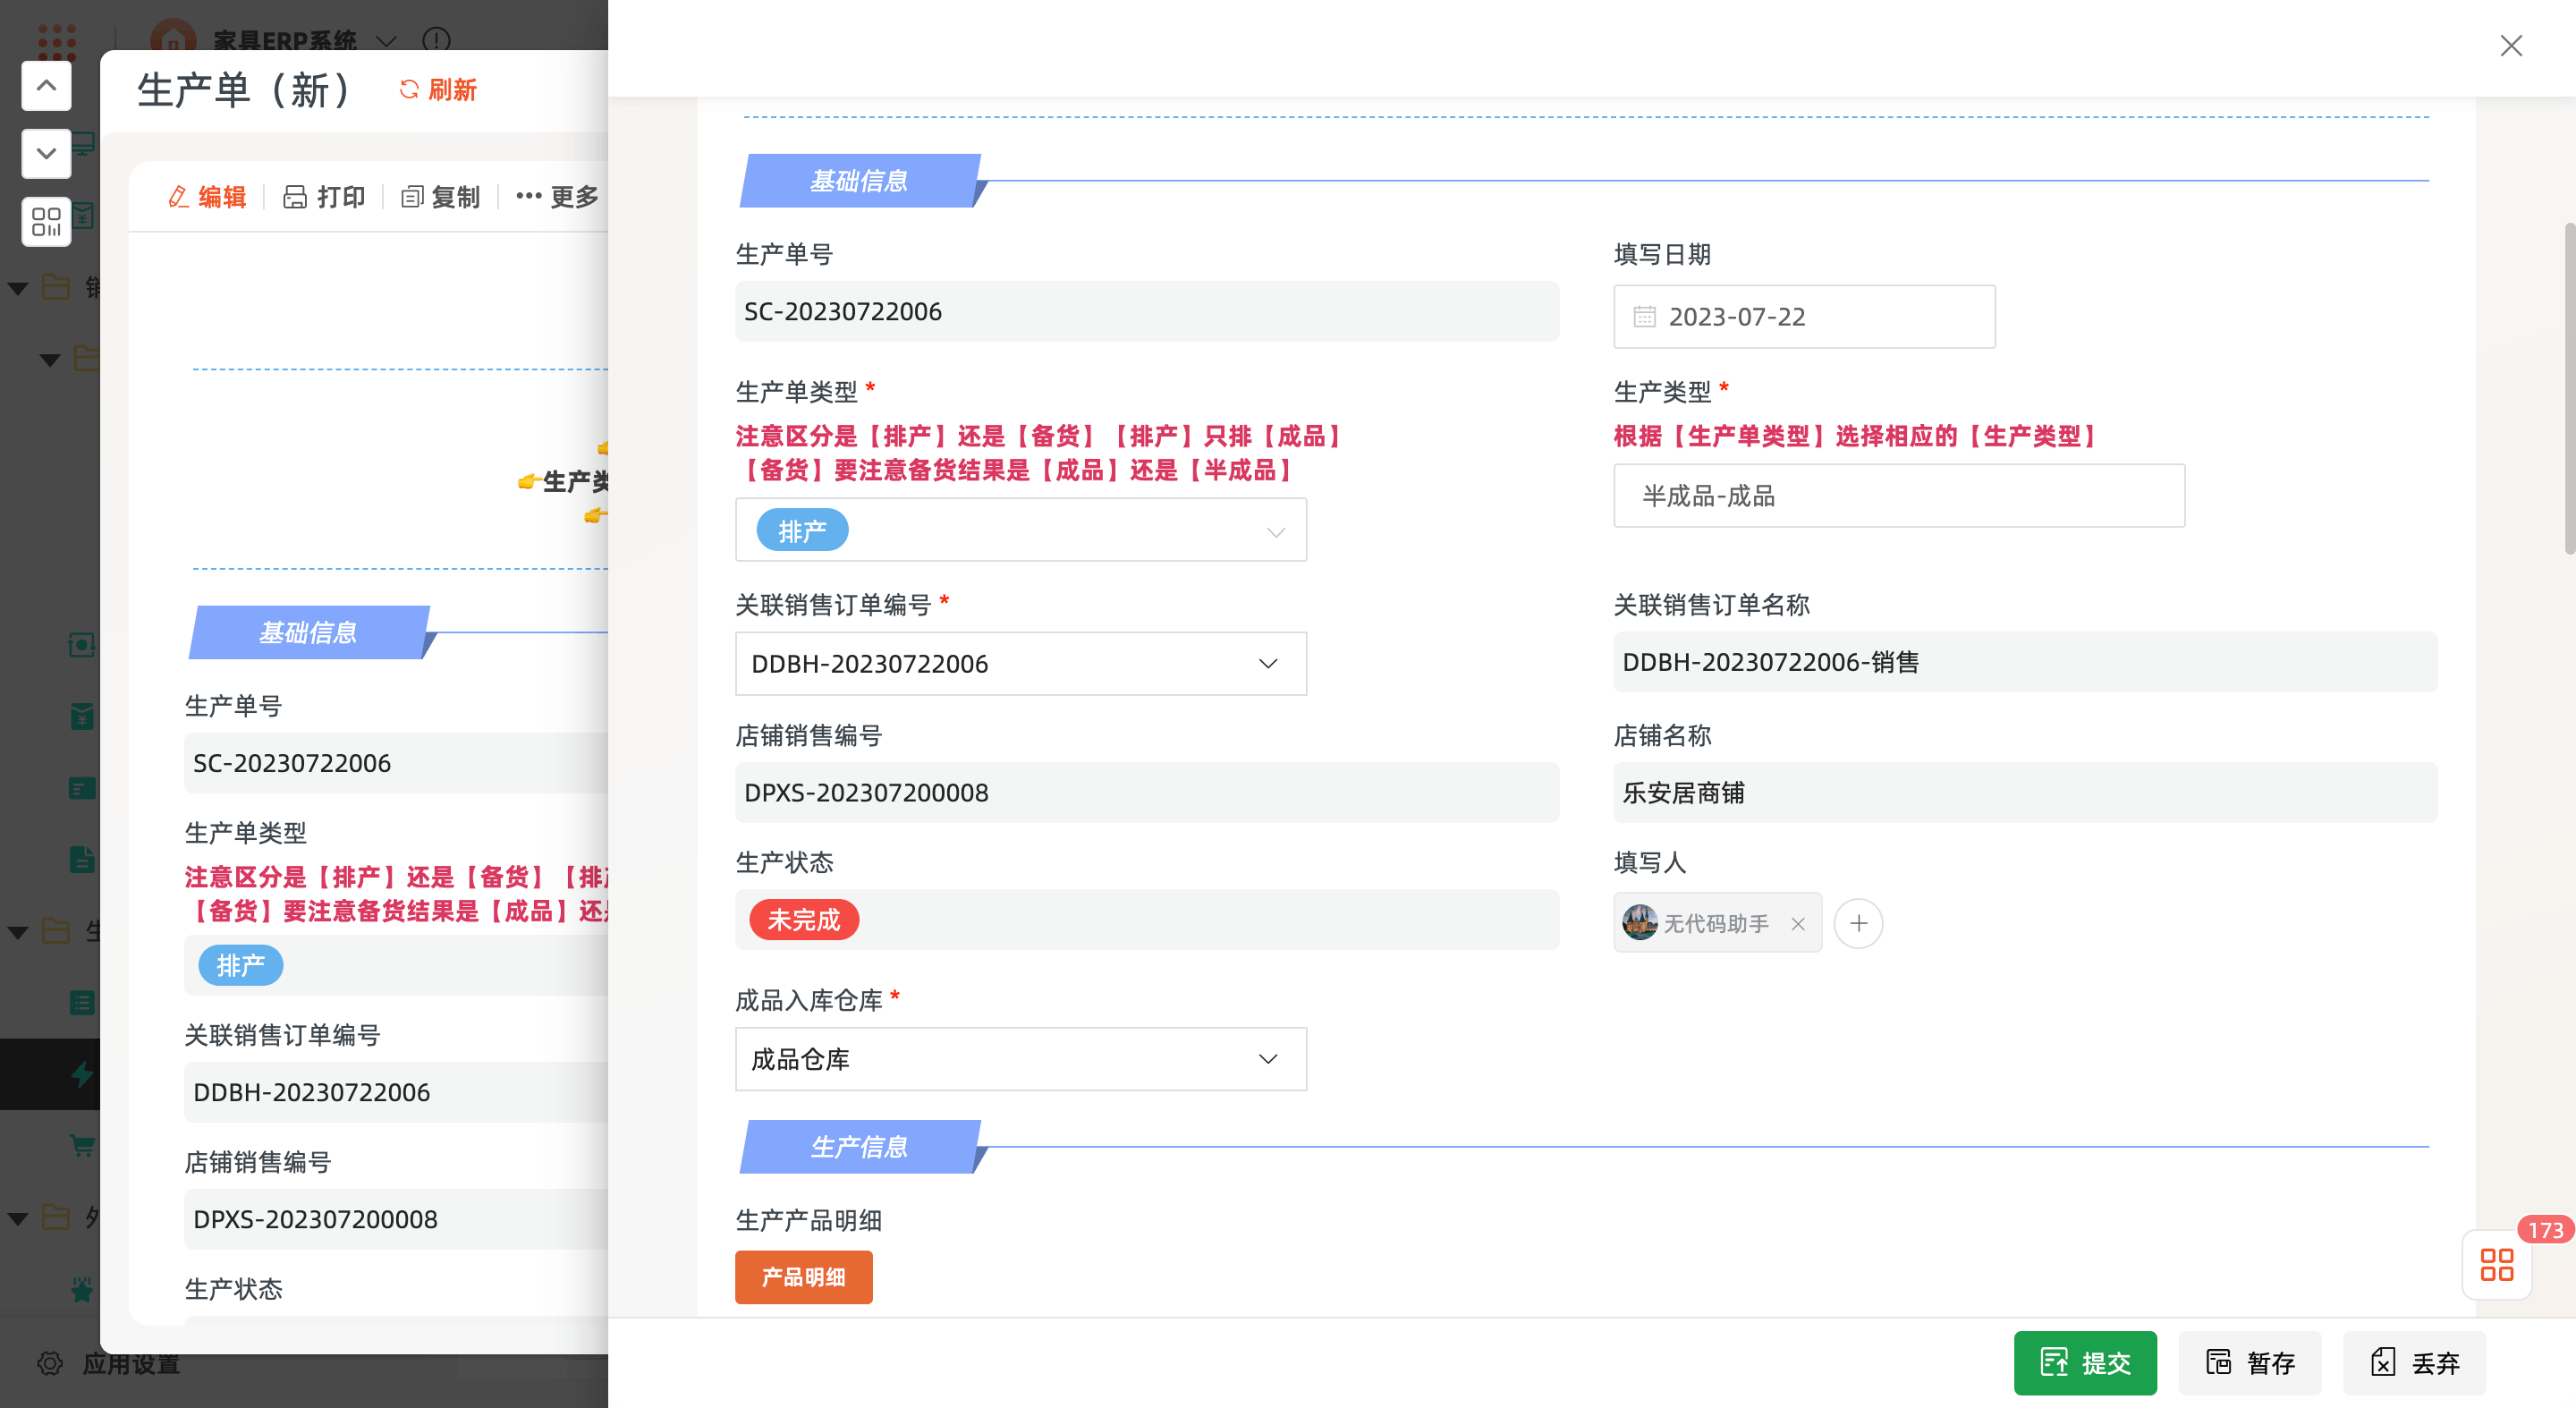Click the 复制 copy icon
Viewport: 2576px width, 1408px height.
[x=411, y=197]
